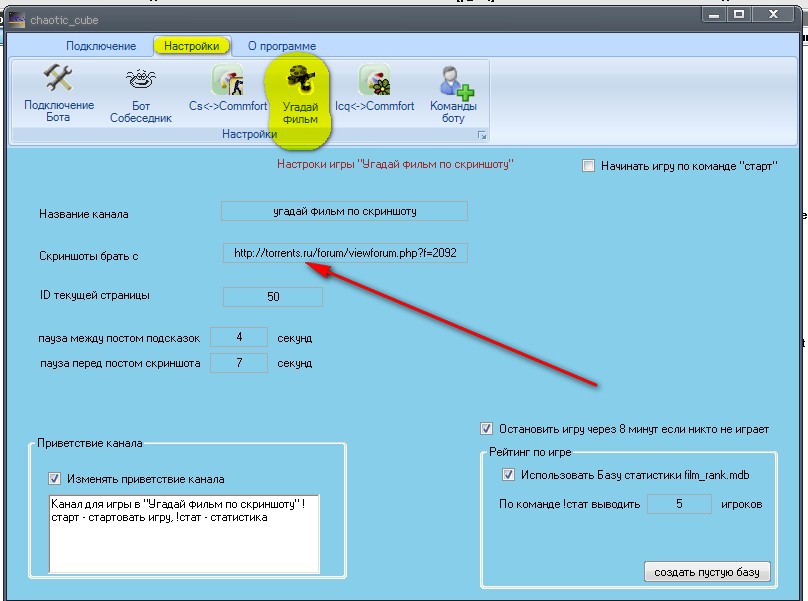Click the channel greeting text box
This screenshot has width=808, height=601.
[183, 532]
